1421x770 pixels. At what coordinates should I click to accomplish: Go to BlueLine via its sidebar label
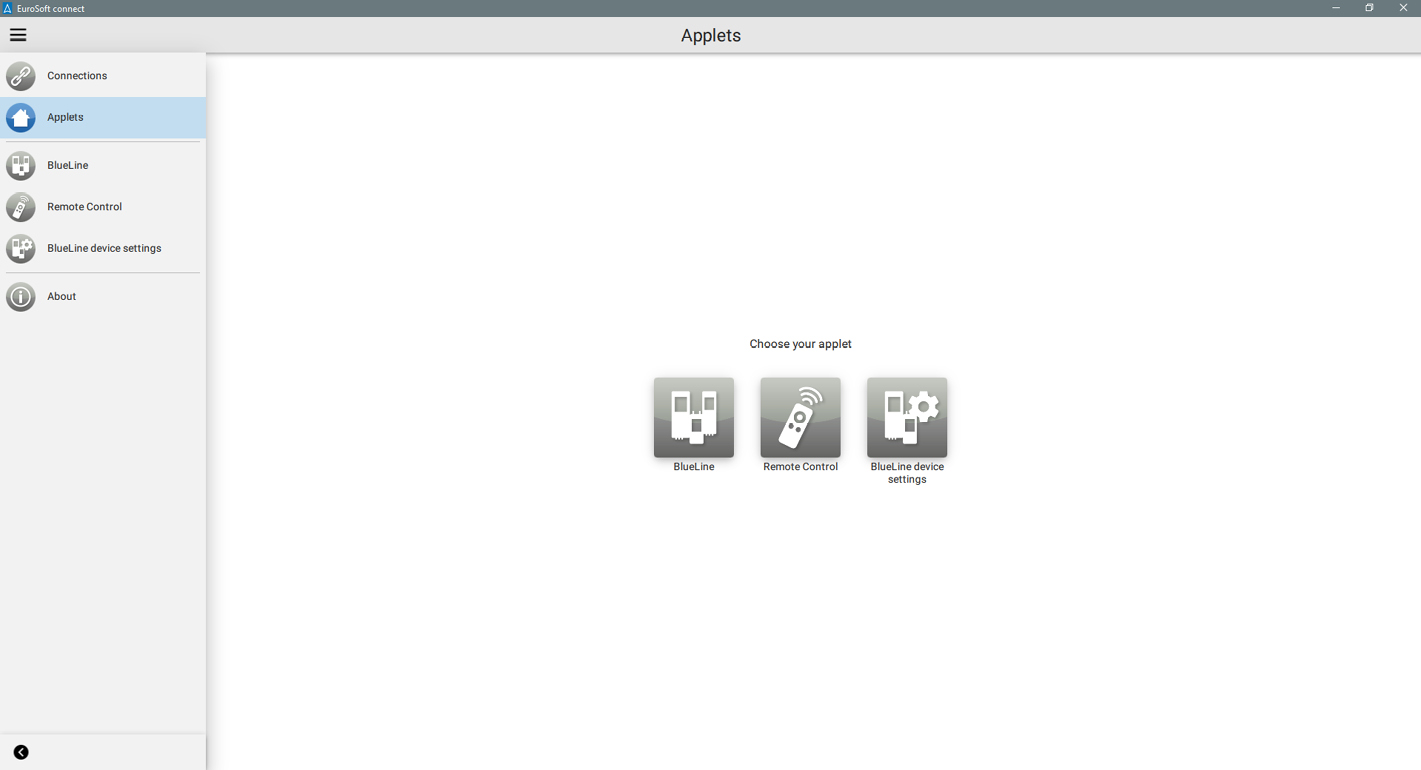click(68, 166)
